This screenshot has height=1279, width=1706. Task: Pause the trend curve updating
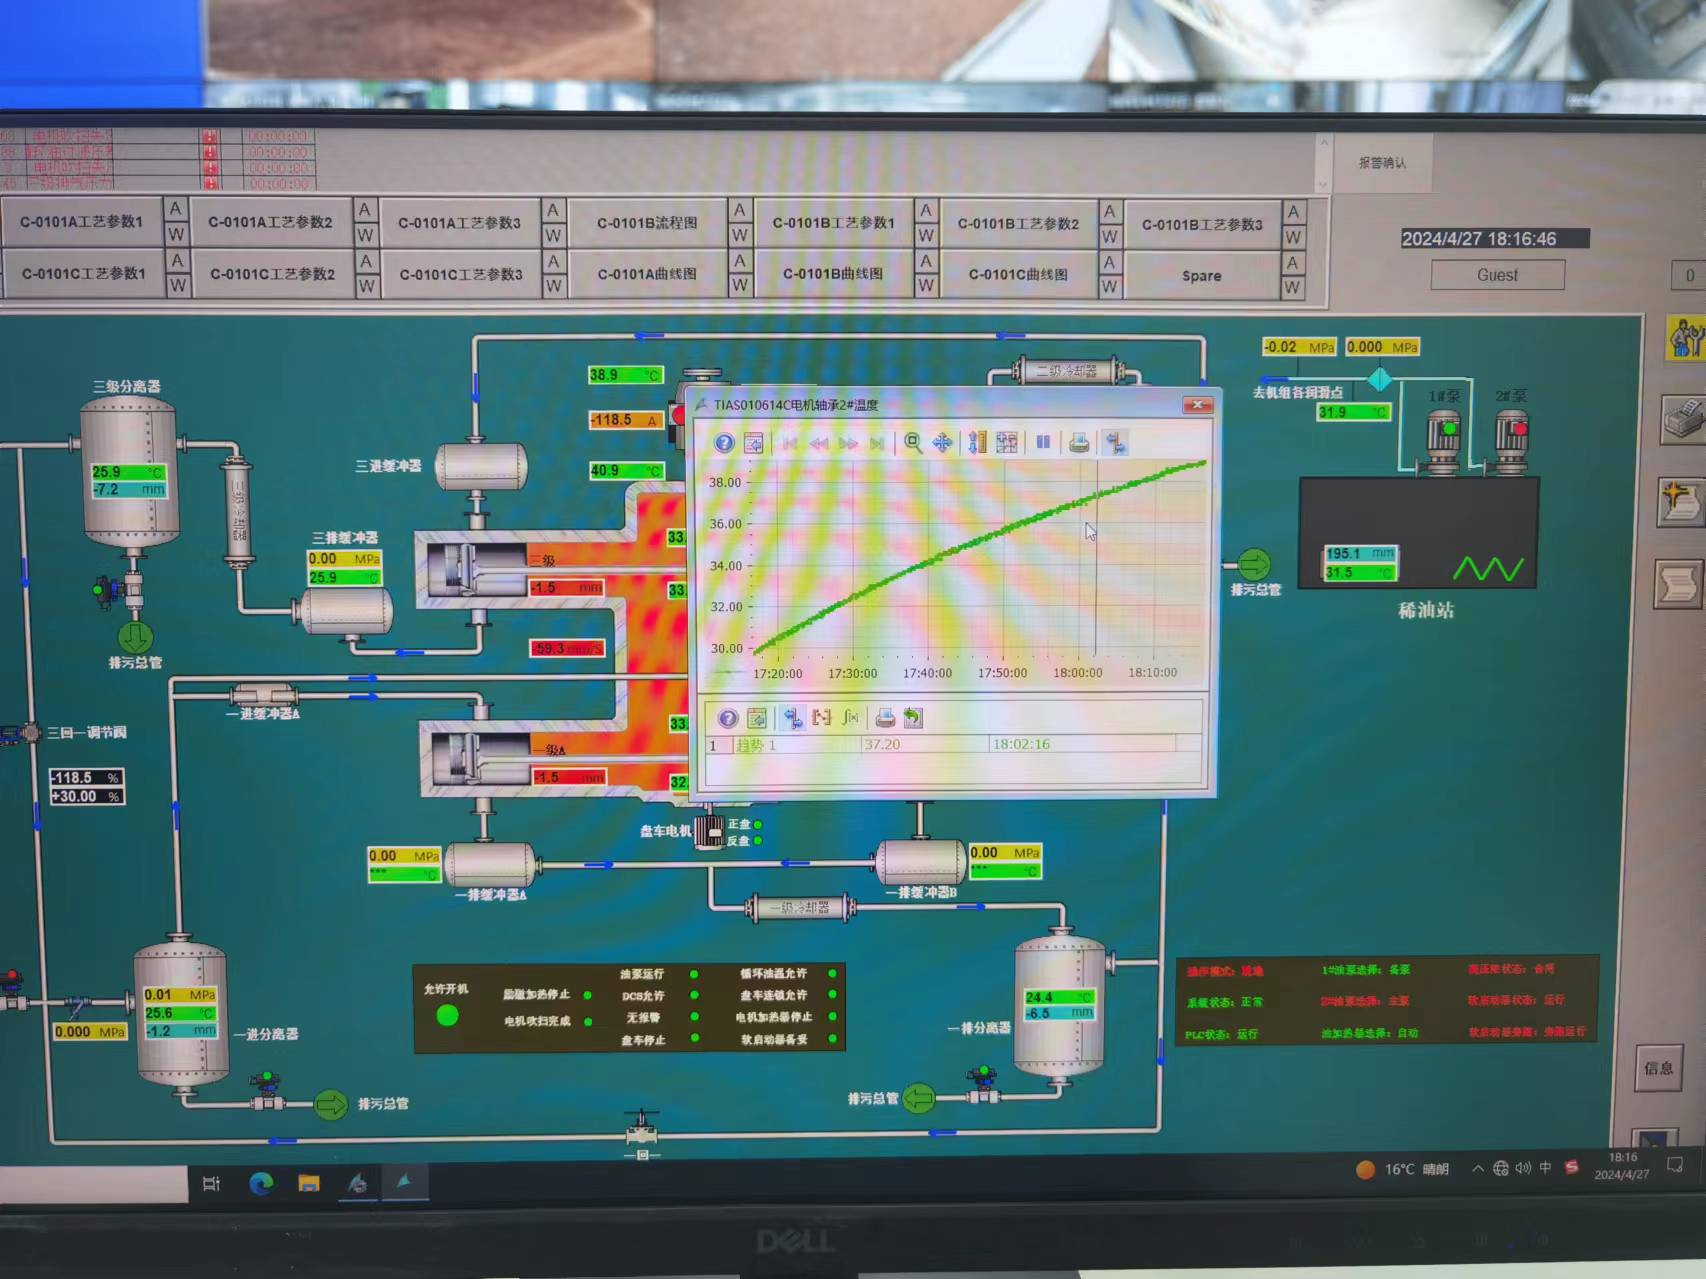[1043, 443]
